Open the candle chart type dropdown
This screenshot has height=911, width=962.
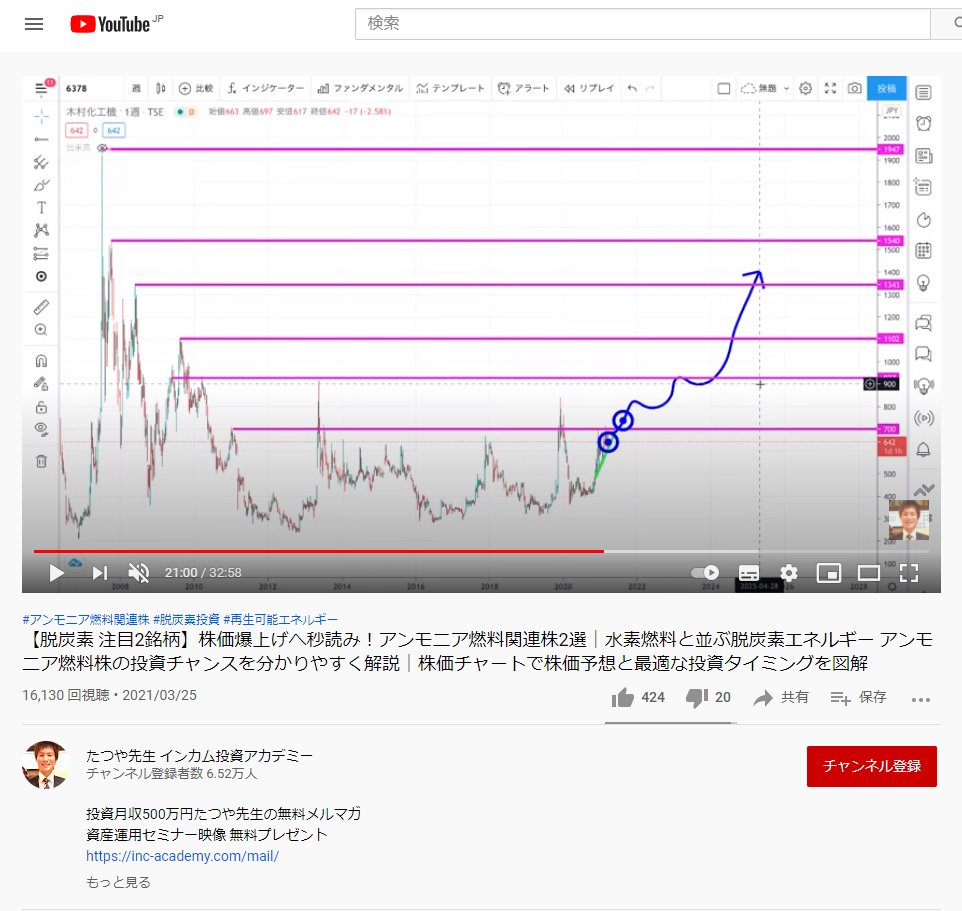[160, 88]
